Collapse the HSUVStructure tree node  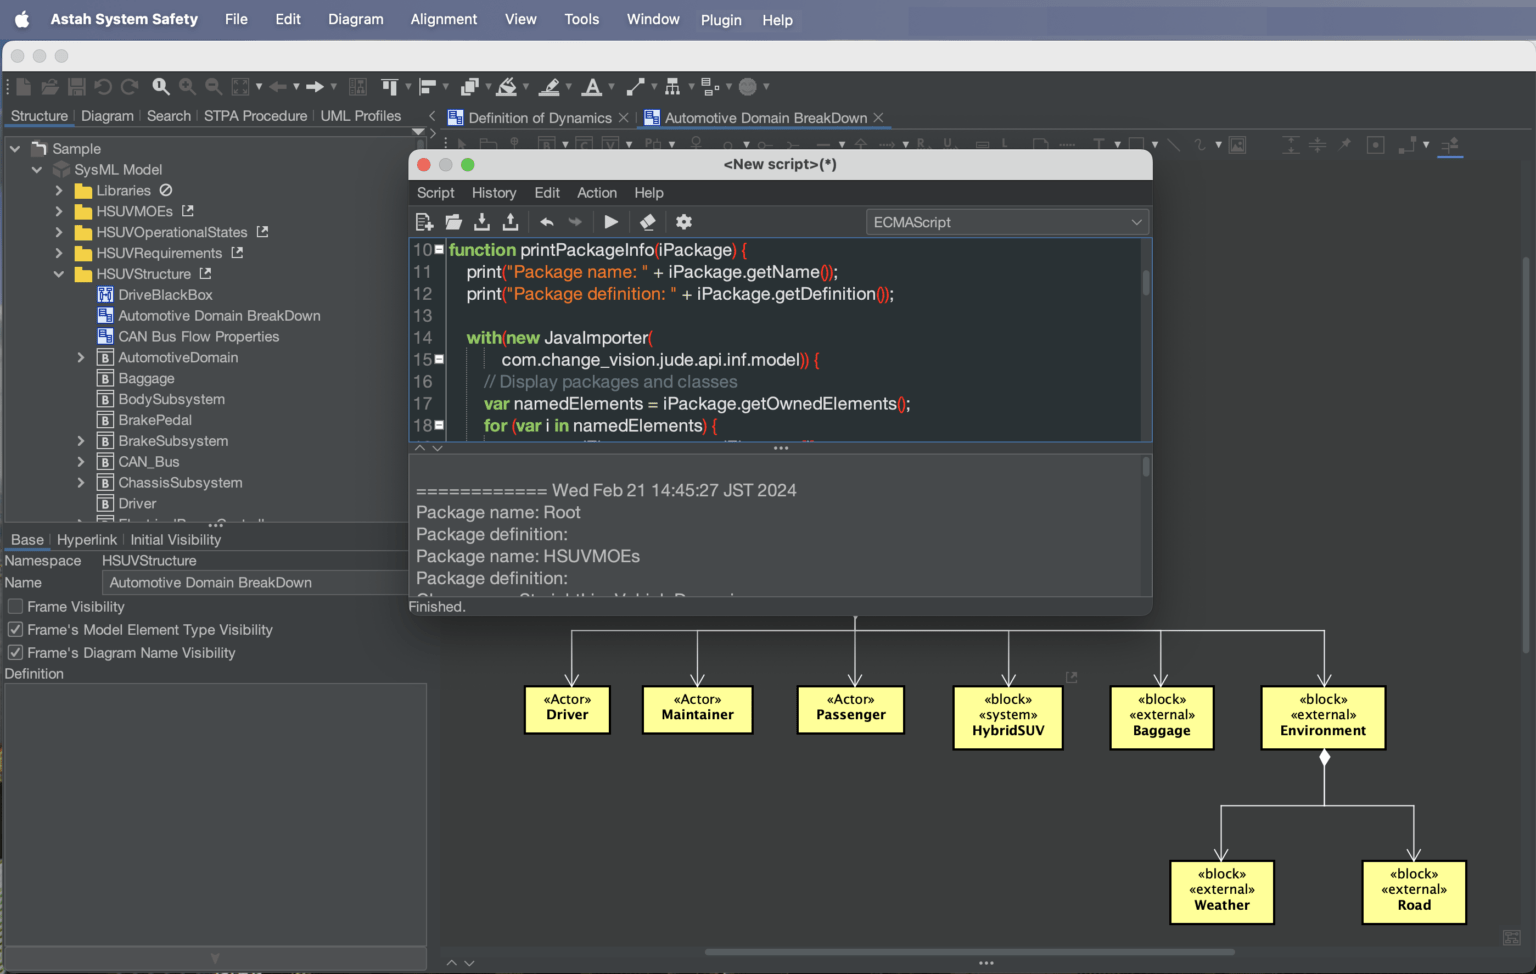coord(58,273)
